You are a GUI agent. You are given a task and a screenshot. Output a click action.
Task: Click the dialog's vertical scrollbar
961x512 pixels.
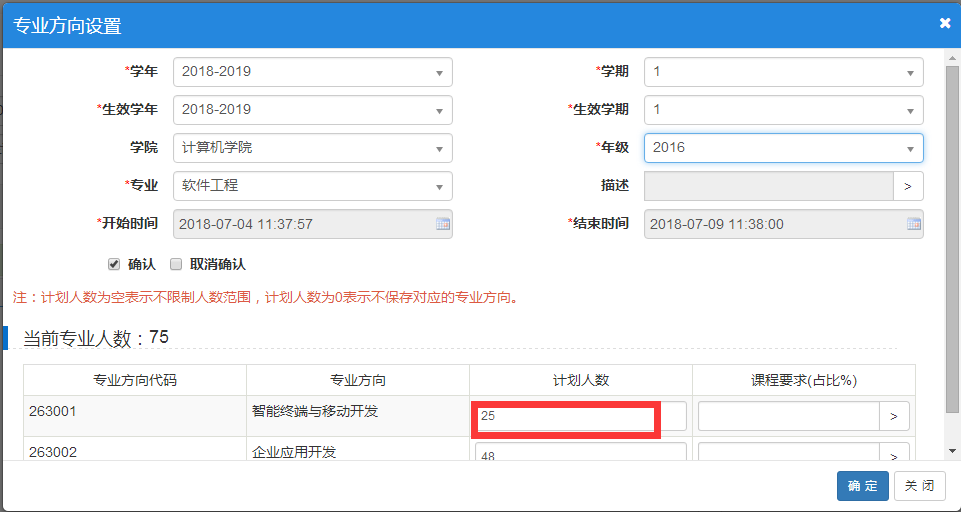[x=952, y=240]
